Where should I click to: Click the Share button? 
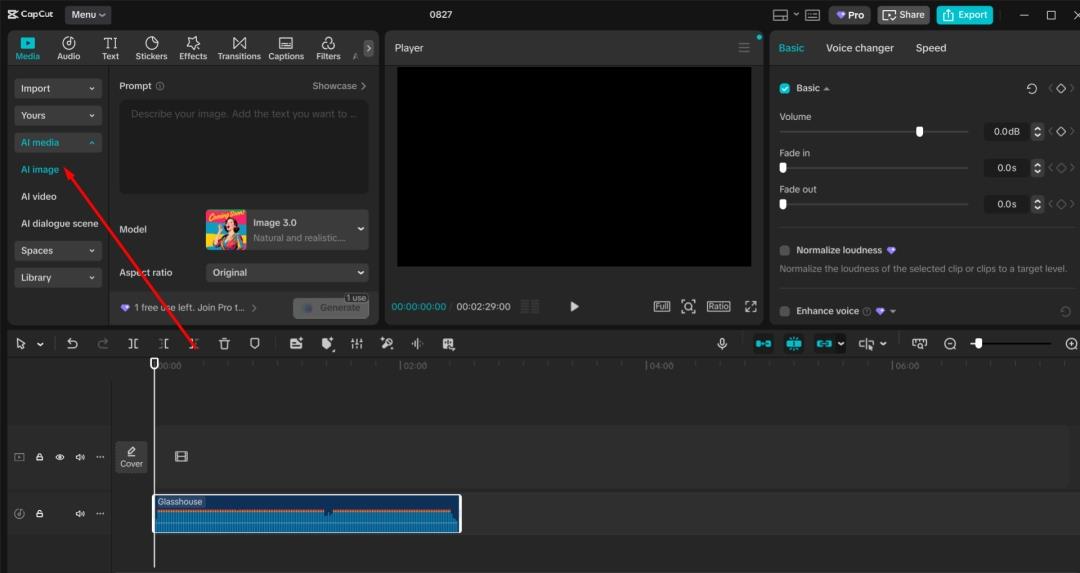[x=903, y=15]
